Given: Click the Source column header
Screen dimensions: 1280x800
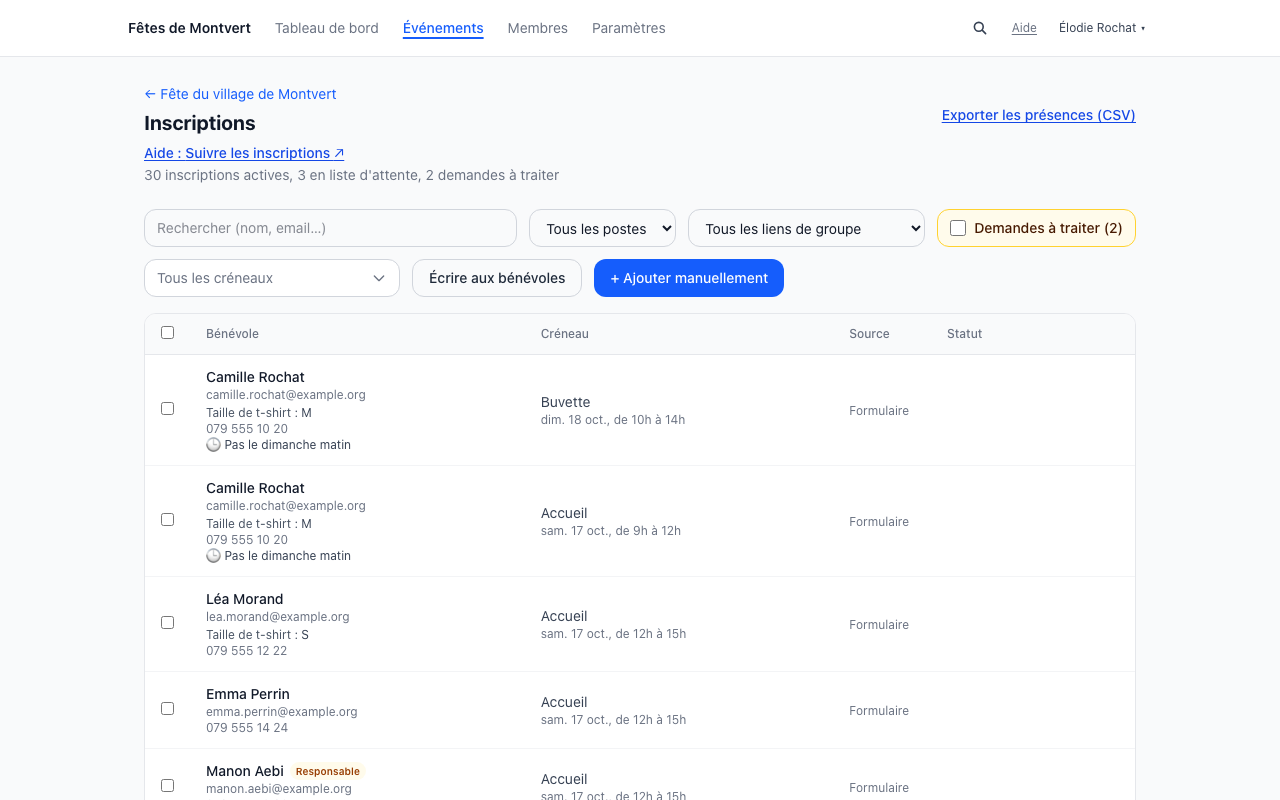Looking at the screenshot, I should point(869,334).
